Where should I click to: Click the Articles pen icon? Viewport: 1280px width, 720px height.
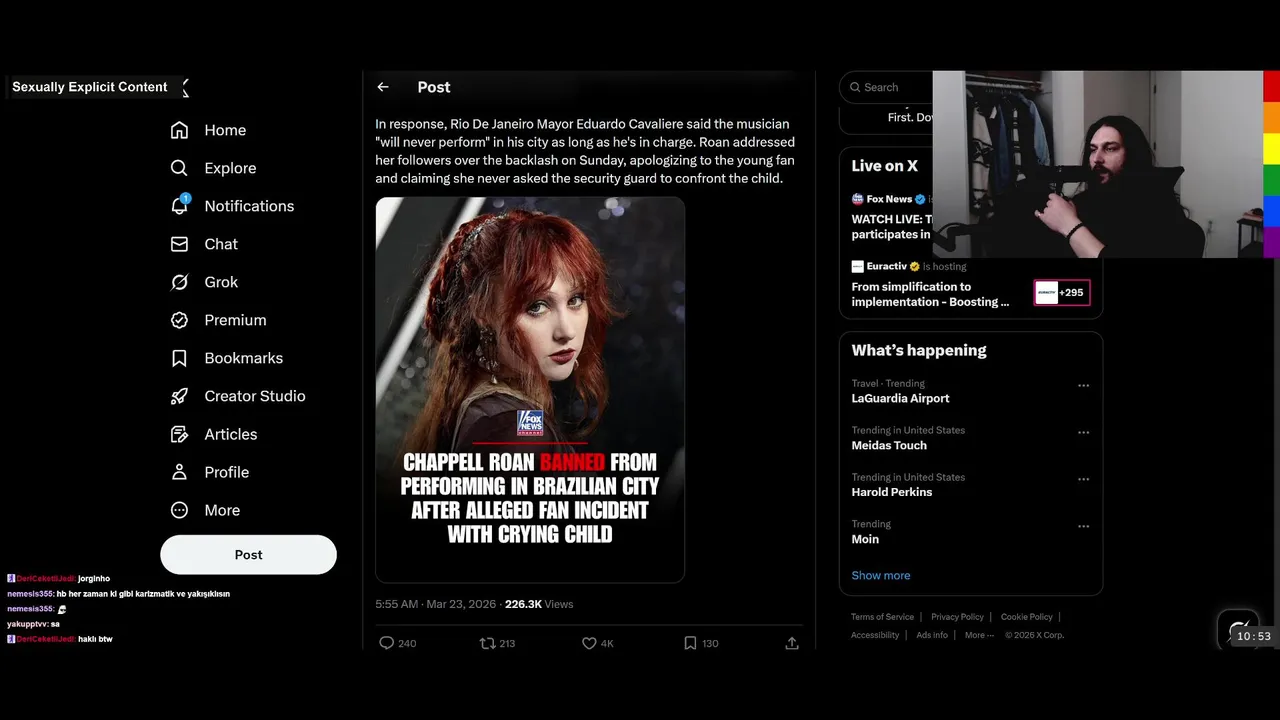(179, 434)
